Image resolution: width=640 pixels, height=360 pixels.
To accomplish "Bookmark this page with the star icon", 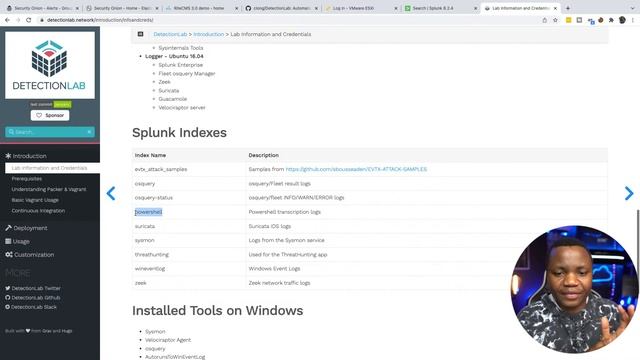I will (555, 20).
